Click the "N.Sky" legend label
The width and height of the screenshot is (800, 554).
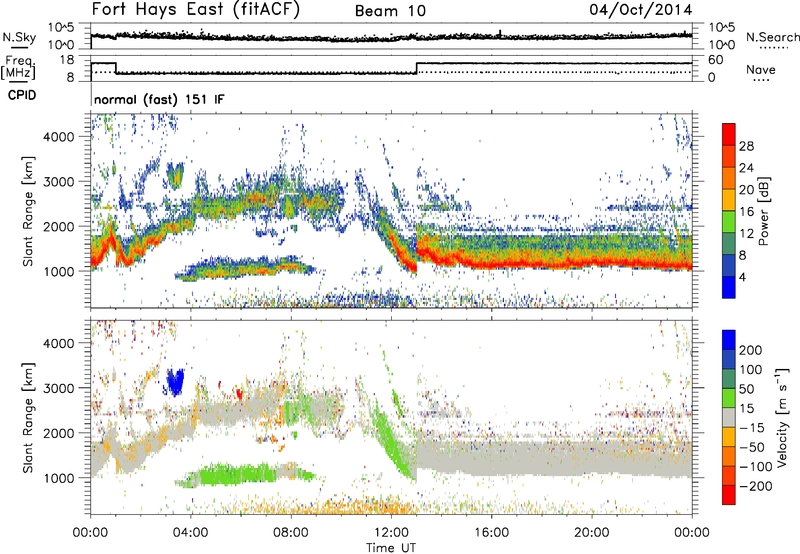tap(19, 37)
